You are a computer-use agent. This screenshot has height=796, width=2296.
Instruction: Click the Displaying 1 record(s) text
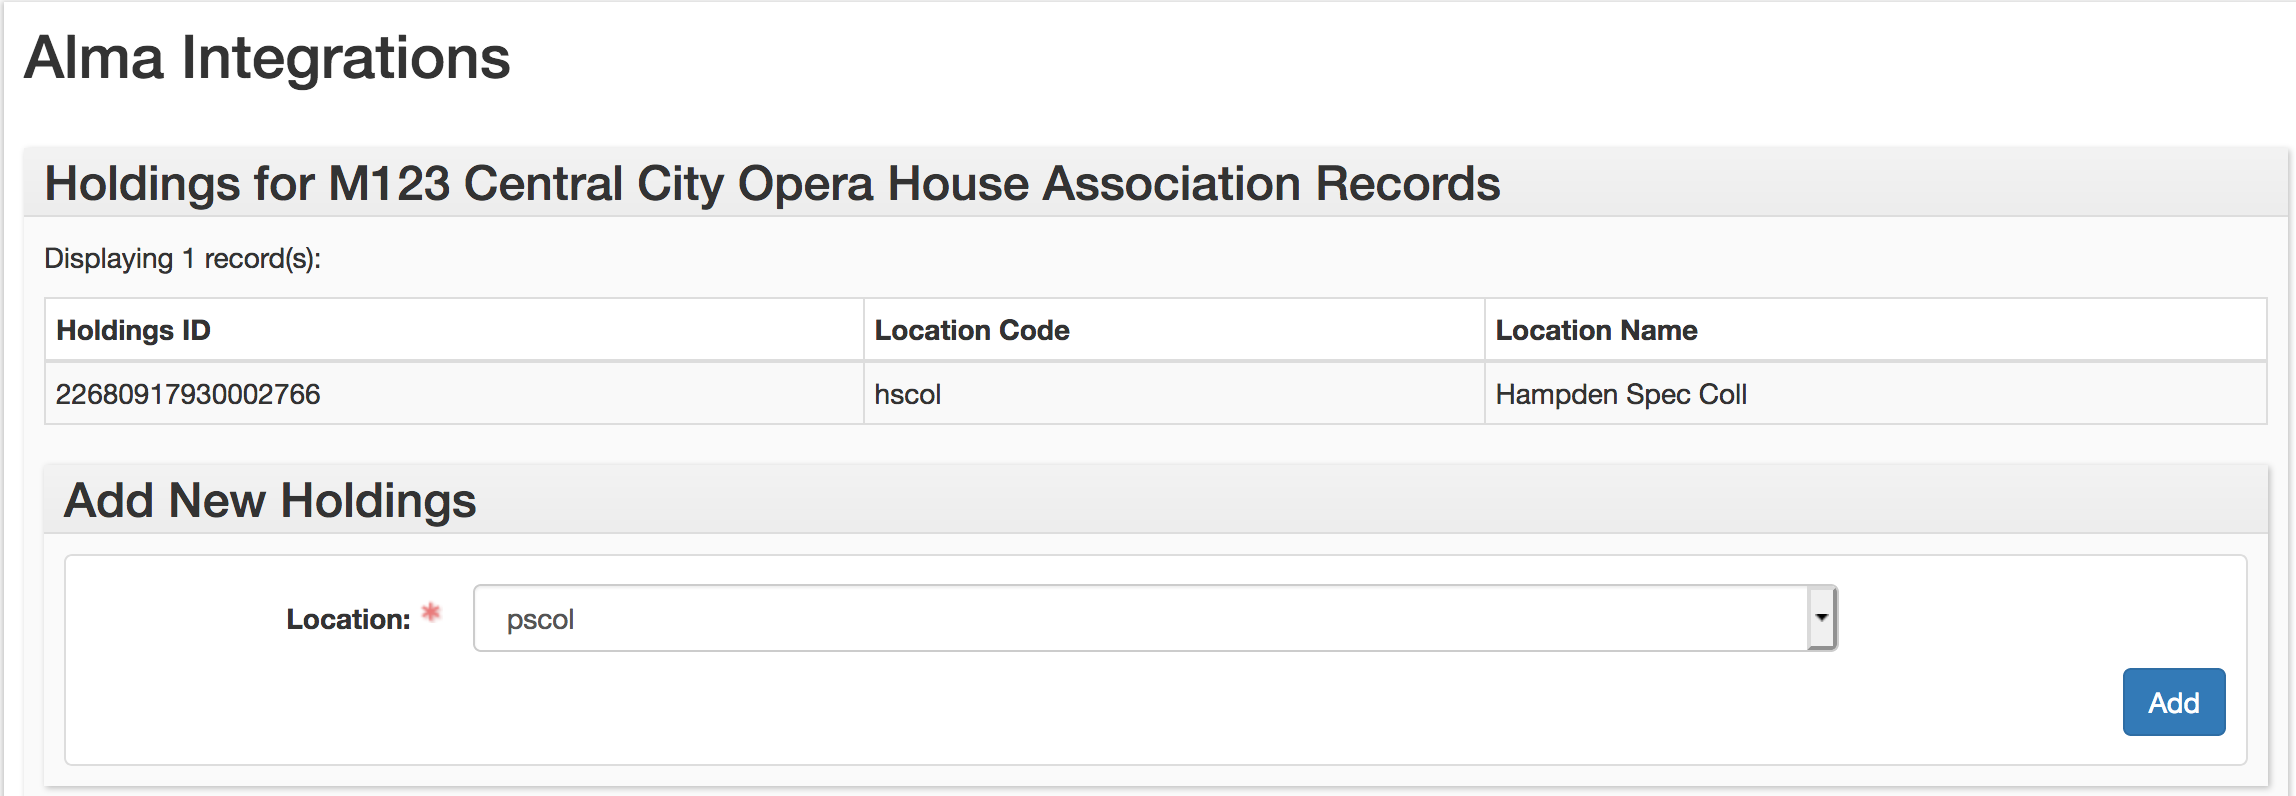coord(183,259)
